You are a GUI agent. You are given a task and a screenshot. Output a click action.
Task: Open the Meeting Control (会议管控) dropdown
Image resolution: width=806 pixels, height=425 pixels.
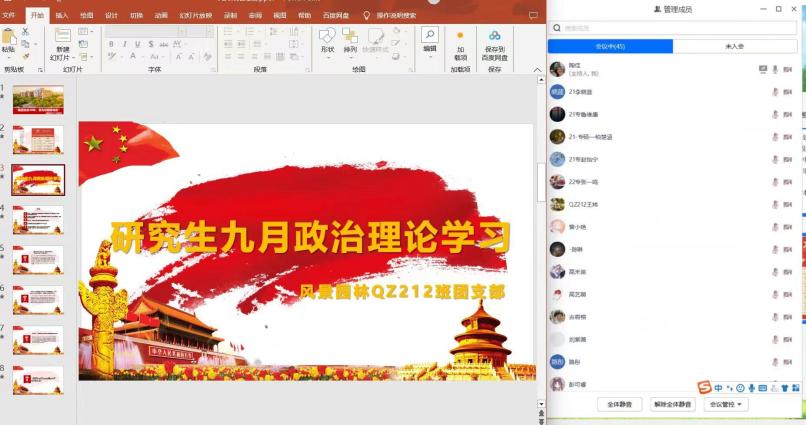tap(726, 405)
